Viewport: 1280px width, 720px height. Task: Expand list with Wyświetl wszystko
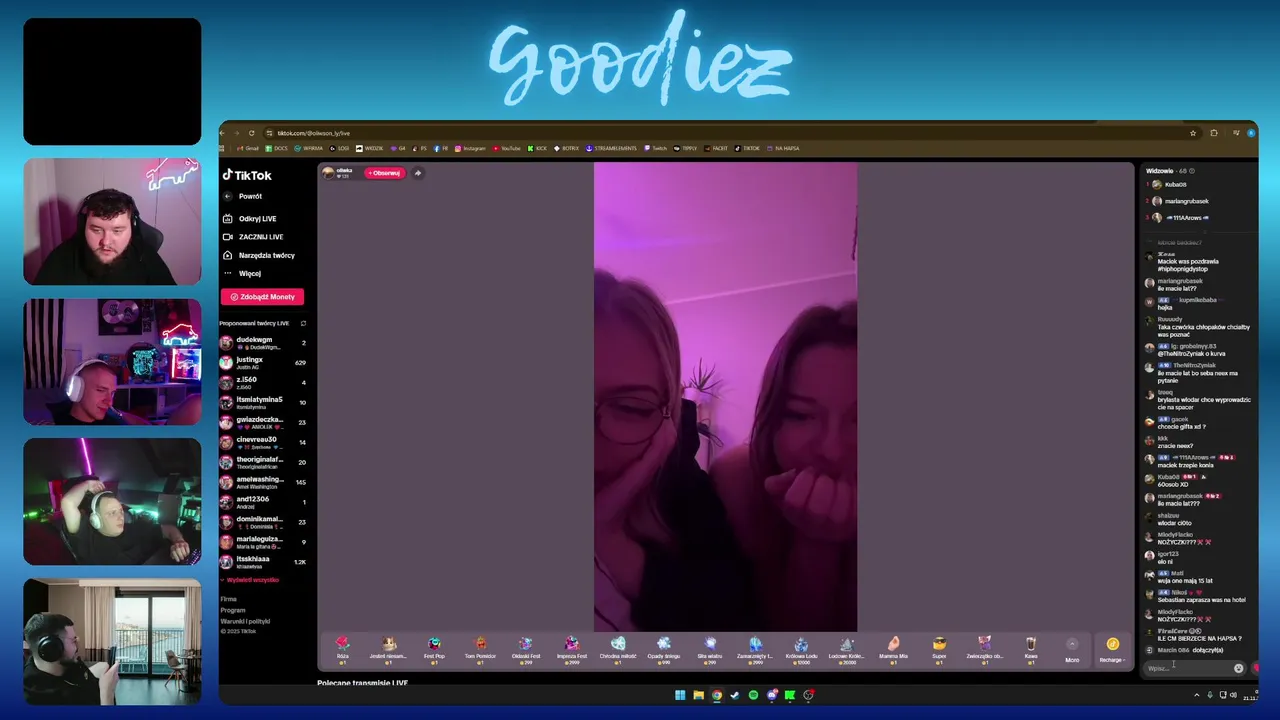251,580
